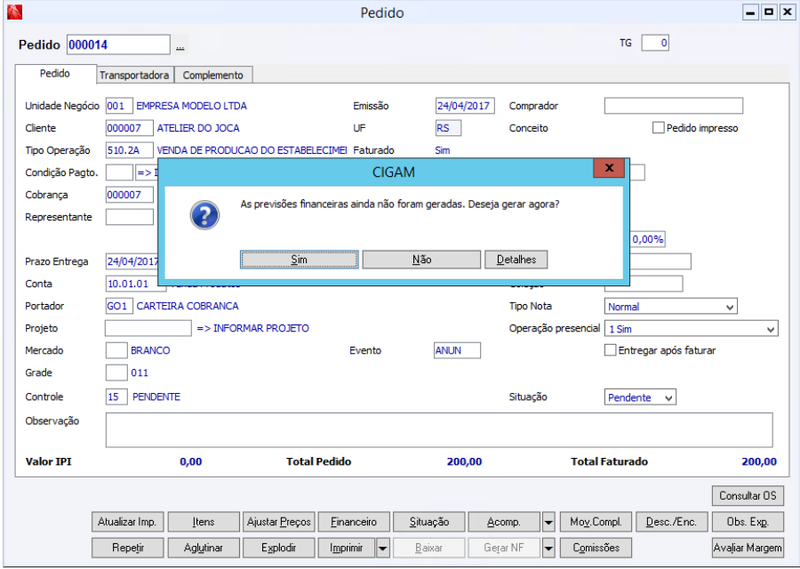Open the Gerar NF dropdown arrow

coord(548,548)
